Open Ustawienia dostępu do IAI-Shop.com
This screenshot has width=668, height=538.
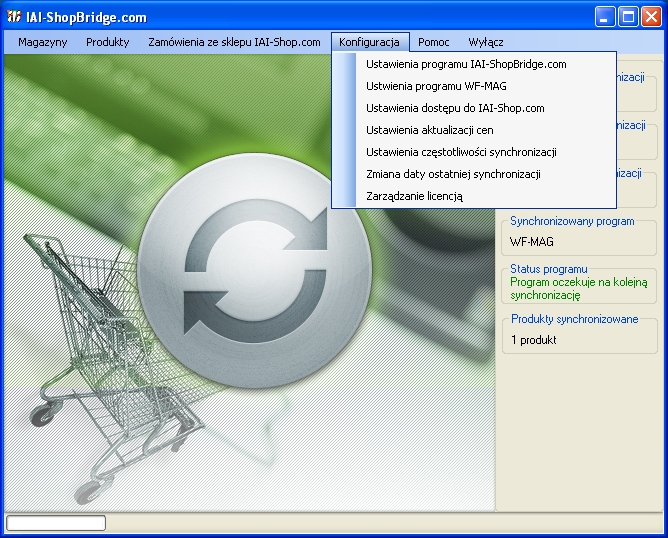pos(474,108)
